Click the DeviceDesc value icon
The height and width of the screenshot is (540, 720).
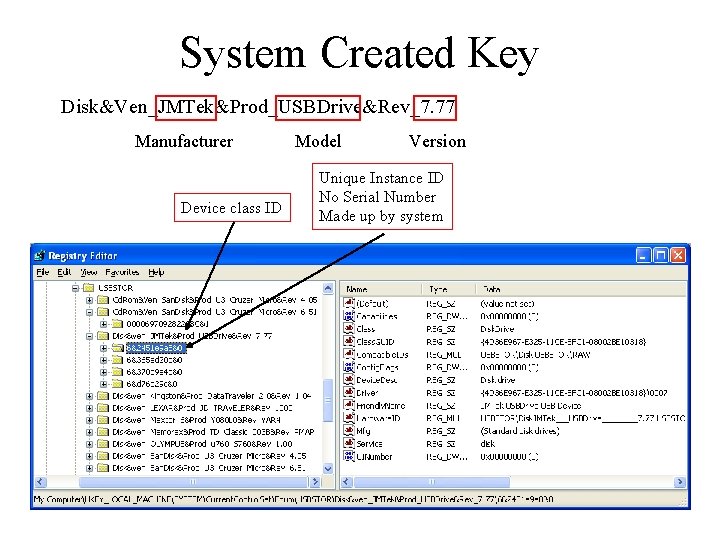point(349,380)
